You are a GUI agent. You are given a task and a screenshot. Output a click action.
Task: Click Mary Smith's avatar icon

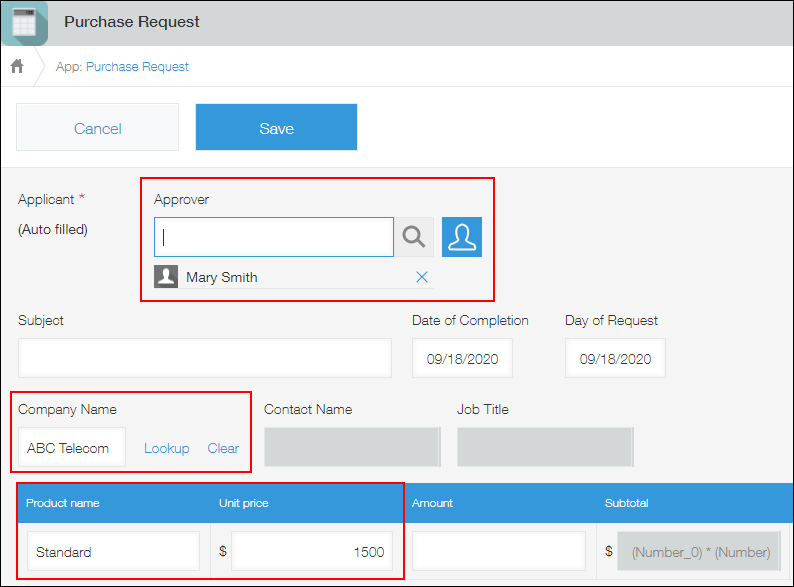[166, 277]
